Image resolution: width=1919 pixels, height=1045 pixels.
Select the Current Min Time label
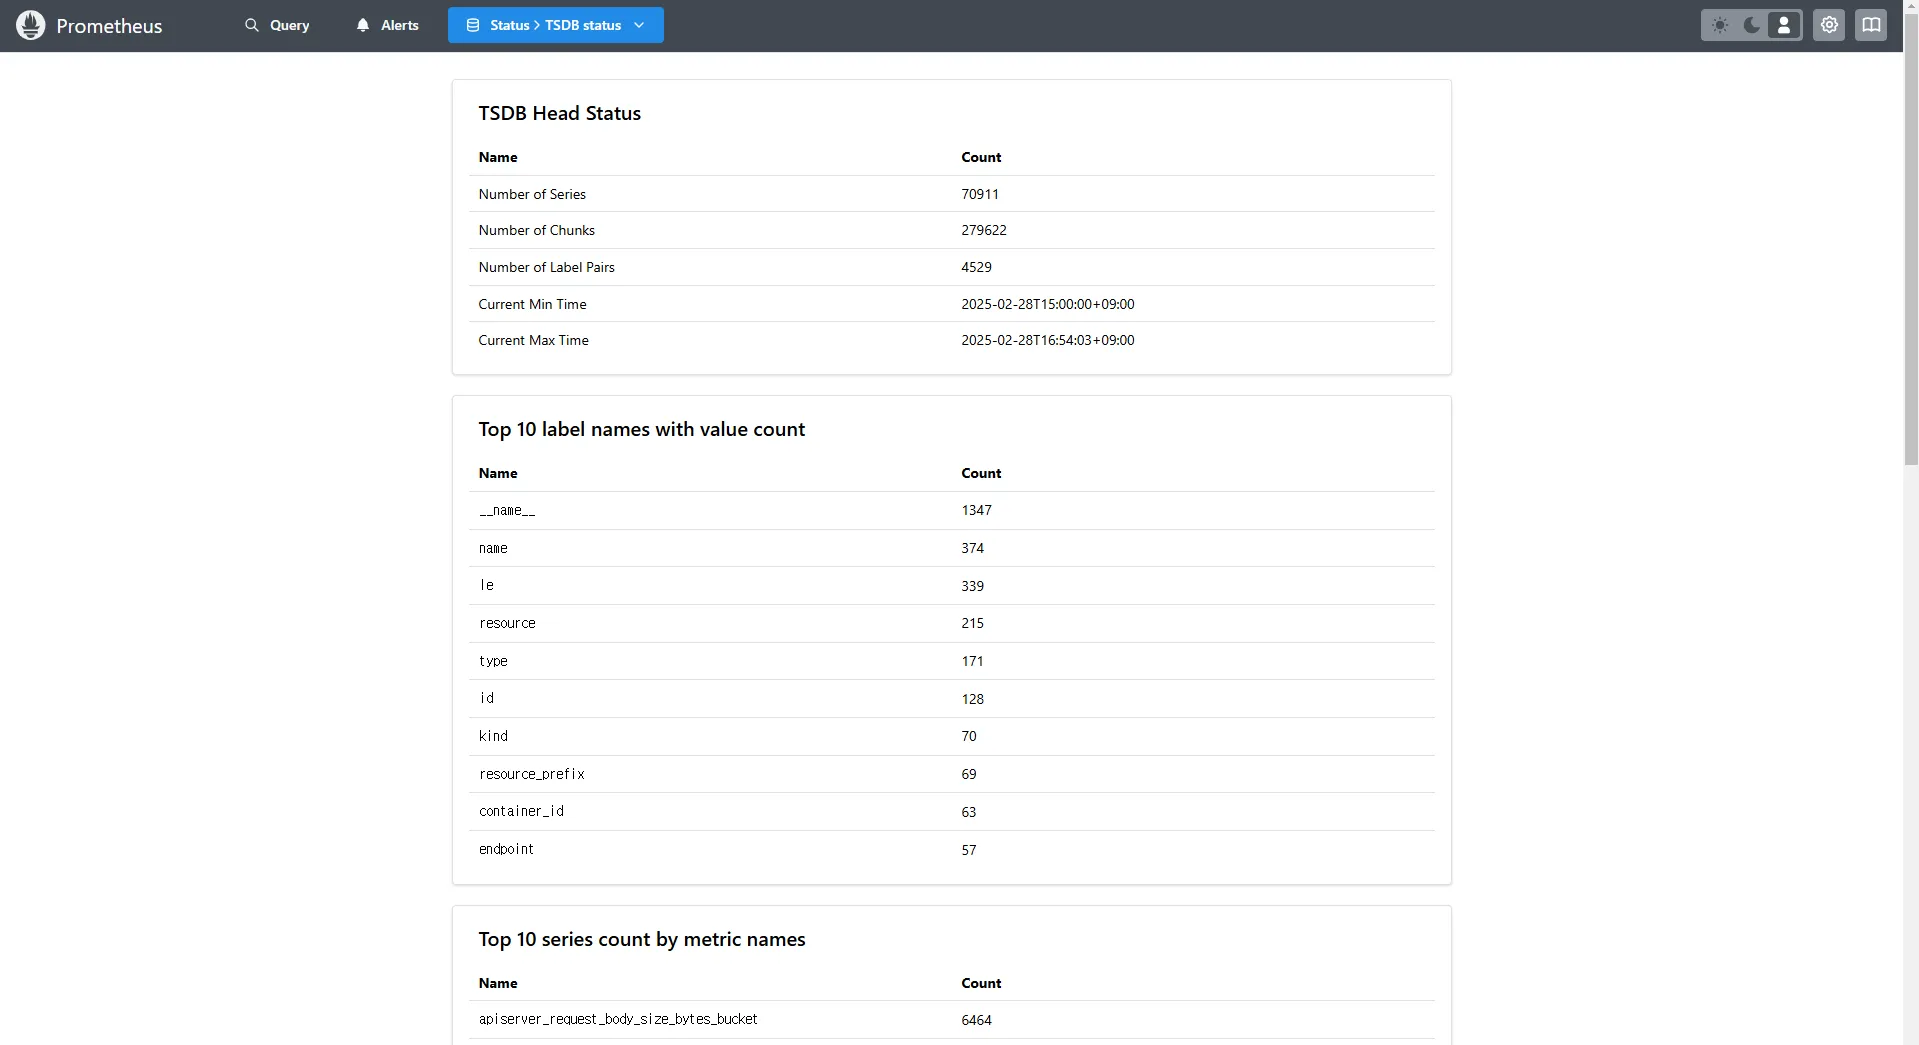532,304
